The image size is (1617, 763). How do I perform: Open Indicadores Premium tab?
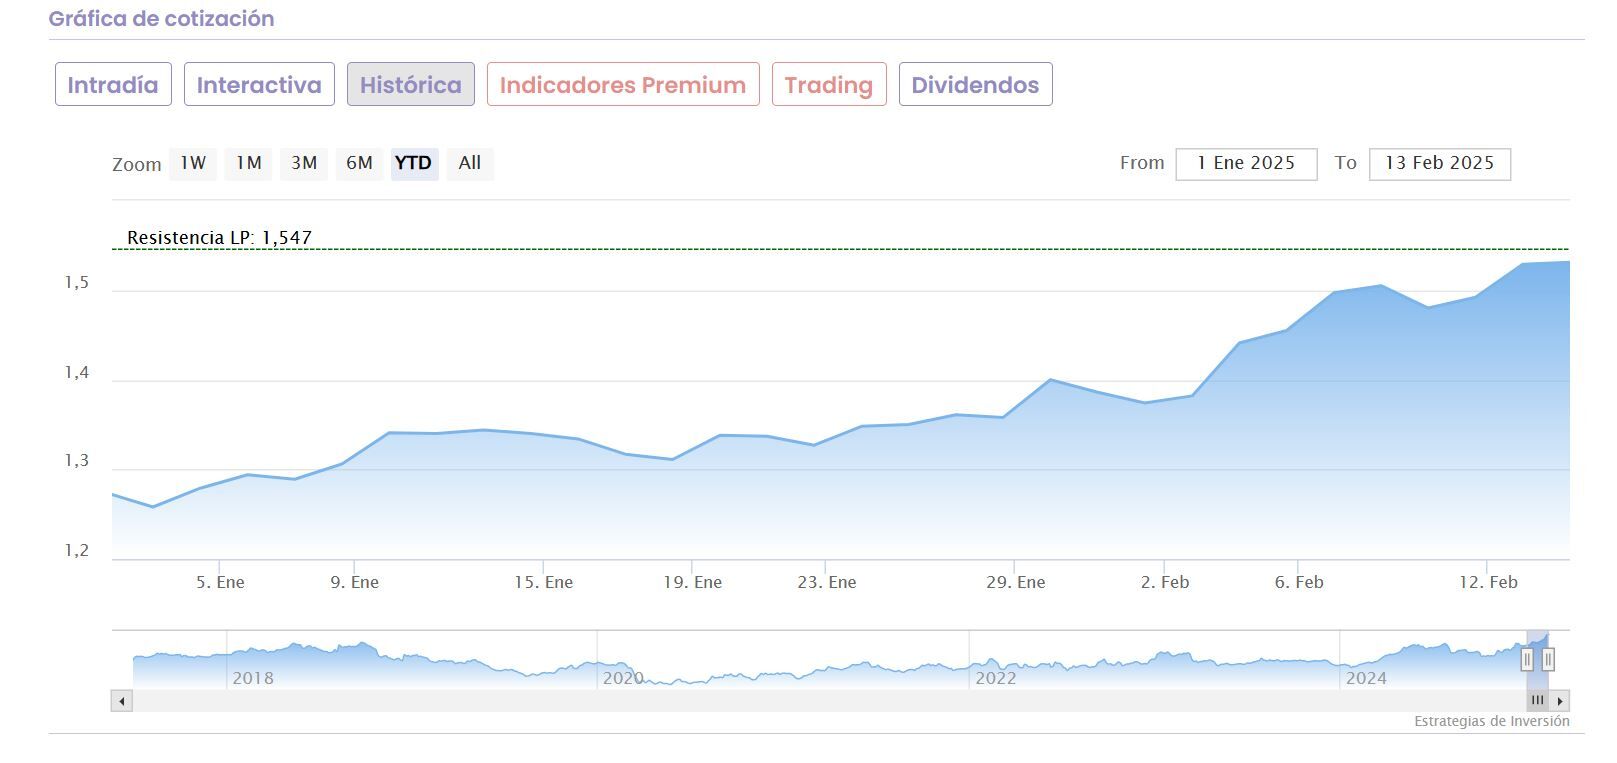623,84
